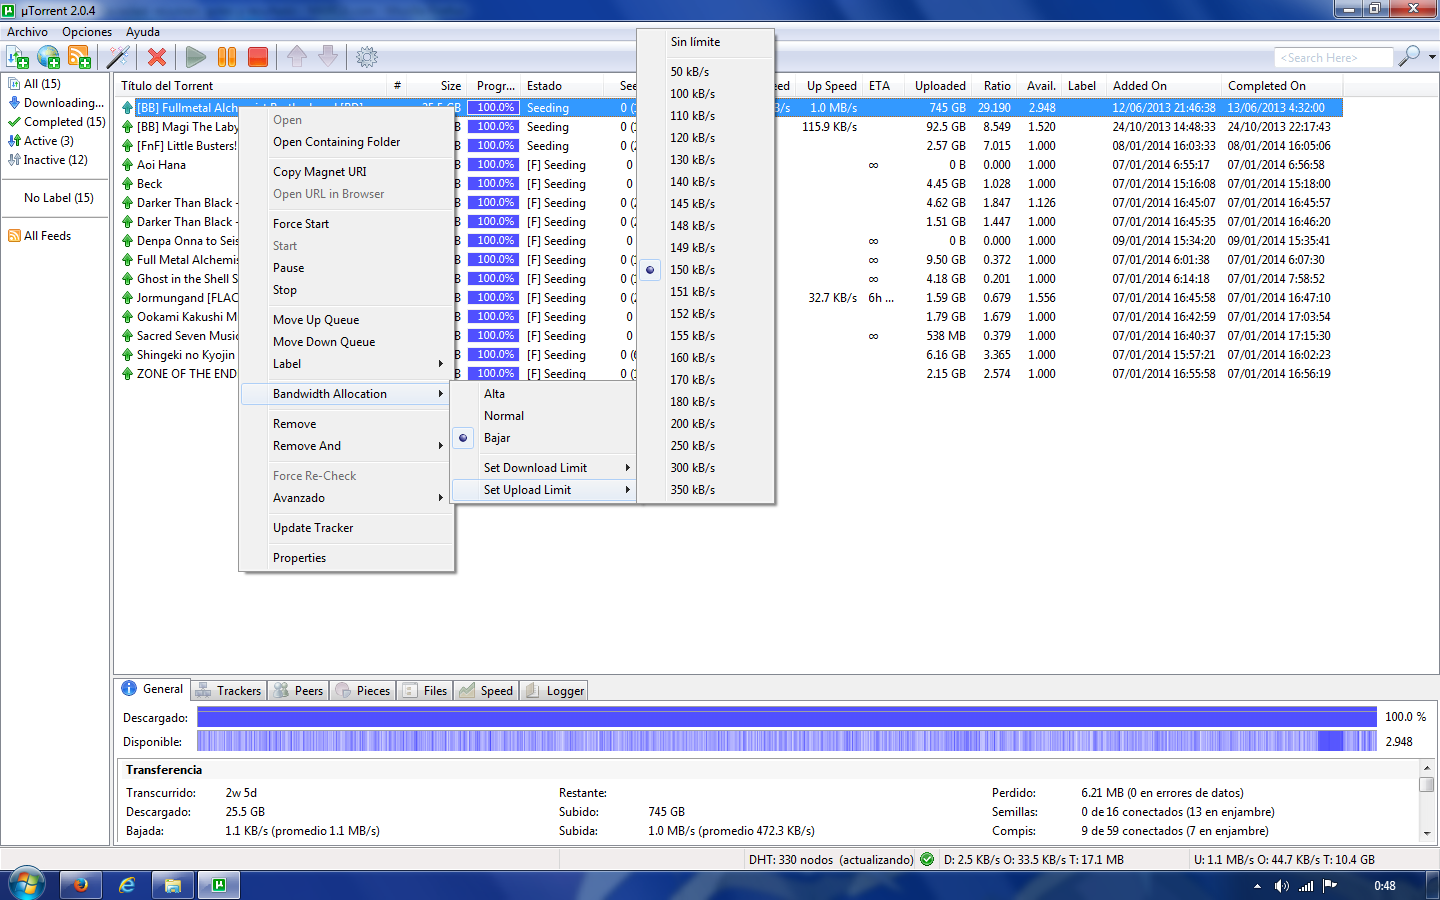Image resolution: width=1440 pixels, height=900 pixels.
Task: Click the uTorrent taskbar button
Action: [x=219, y=885]
